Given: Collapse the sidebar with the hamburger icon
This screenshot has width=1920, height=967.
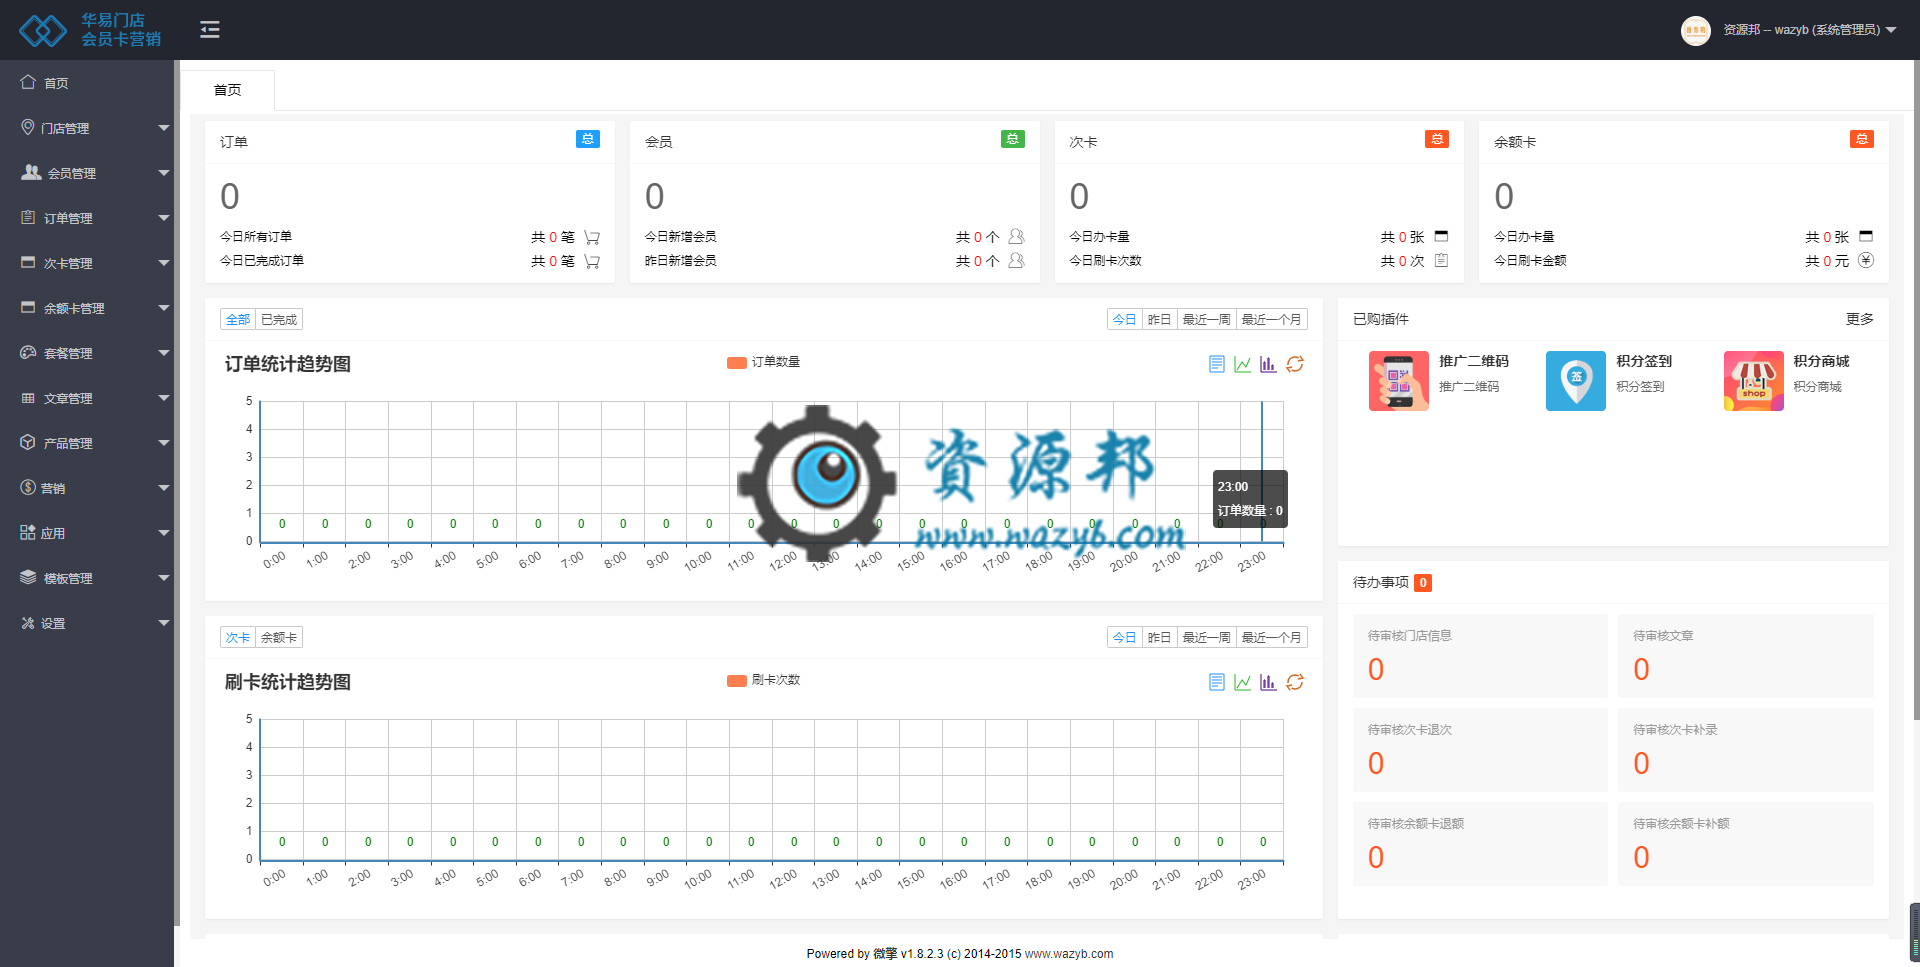Looking at the screenshot, I should pos(210,30).
